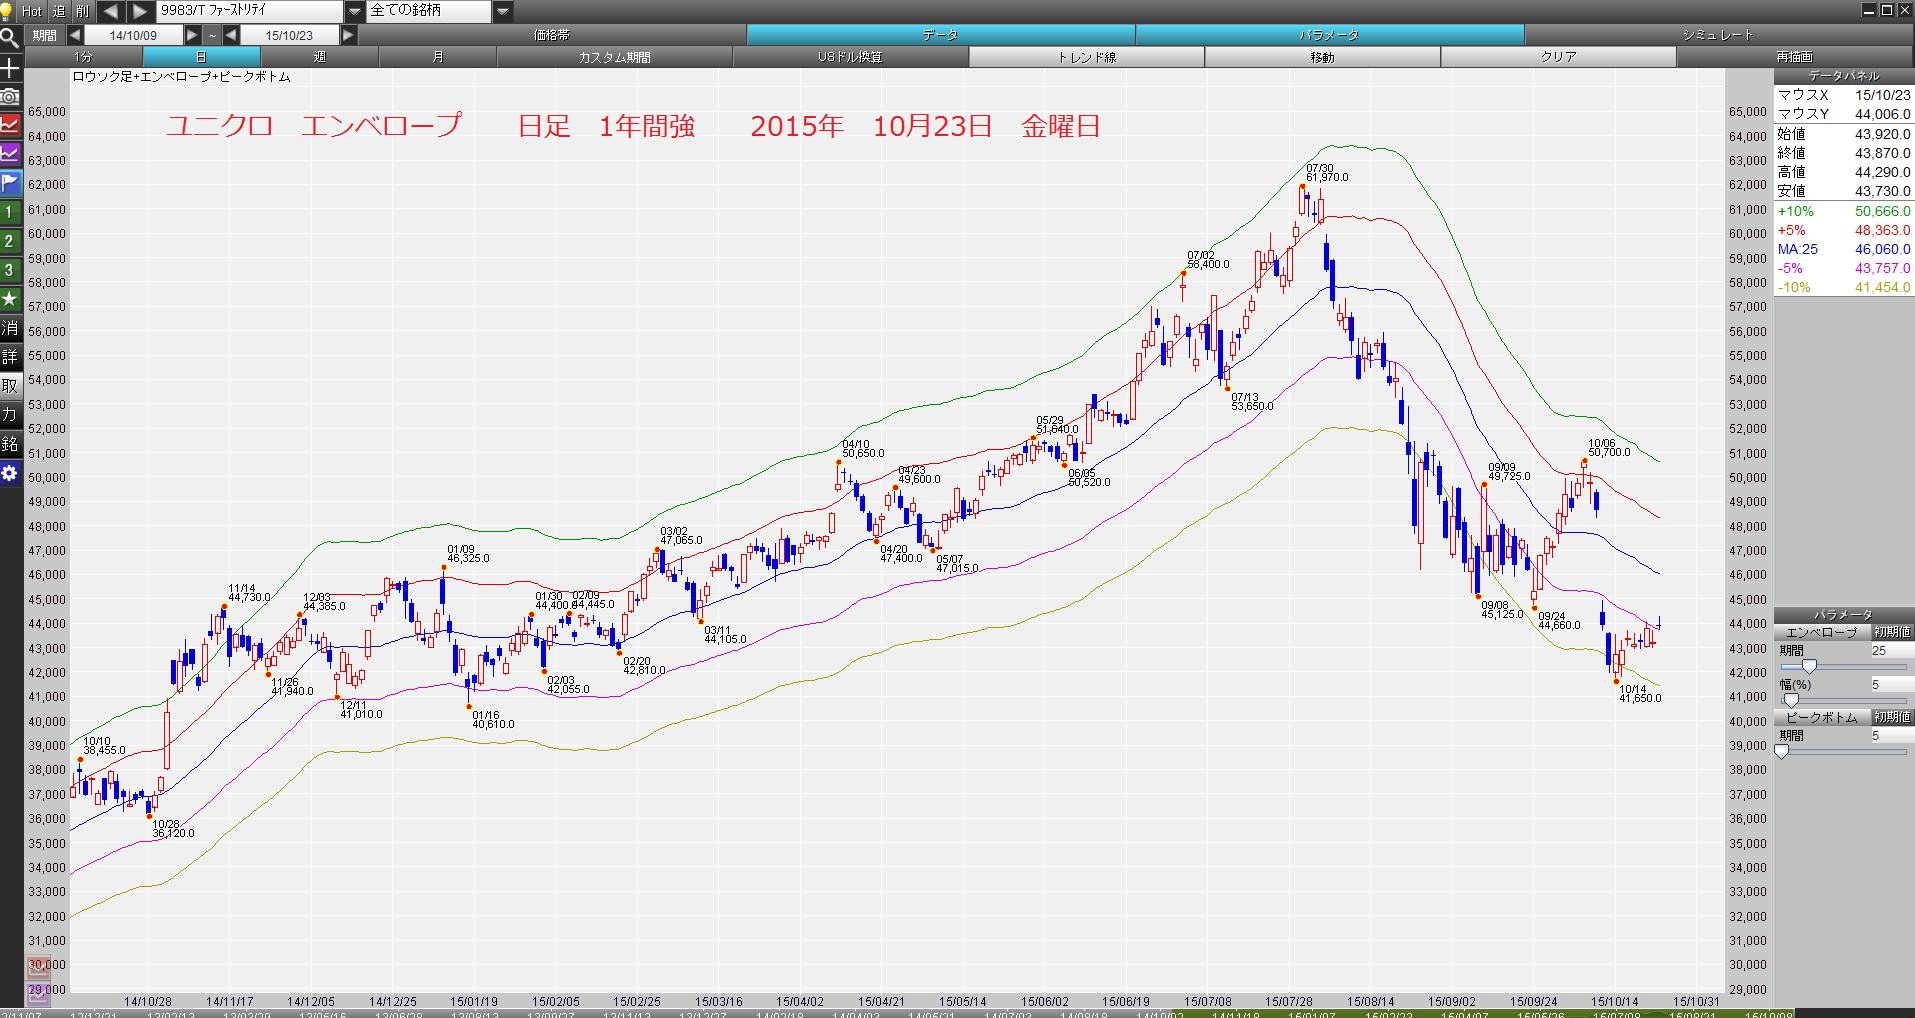This screenshot has width=1915, height=1018.
Task: Toggle the 移動 move mode
Action: [1323, 57]
